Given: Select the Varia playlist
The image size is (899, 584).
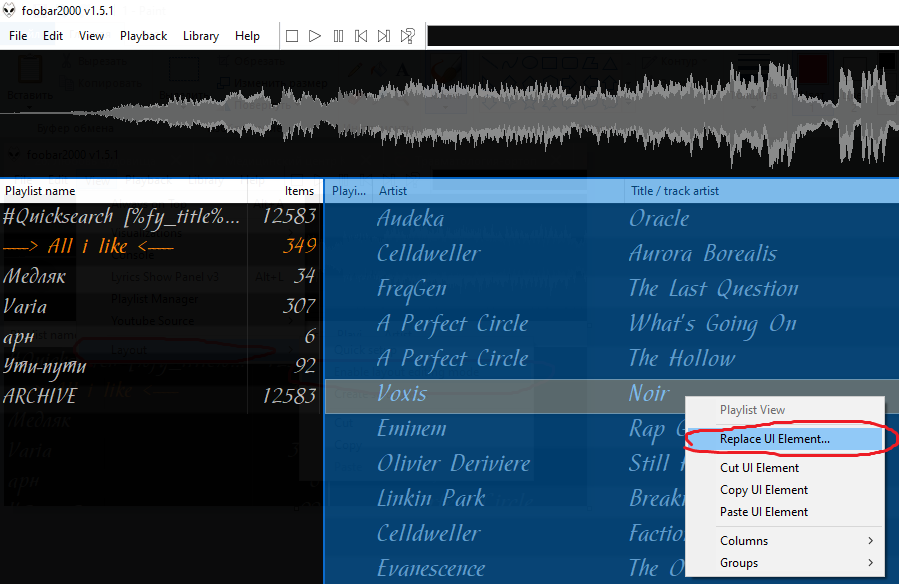Looking at the screenshot, I should coord(160,306).
